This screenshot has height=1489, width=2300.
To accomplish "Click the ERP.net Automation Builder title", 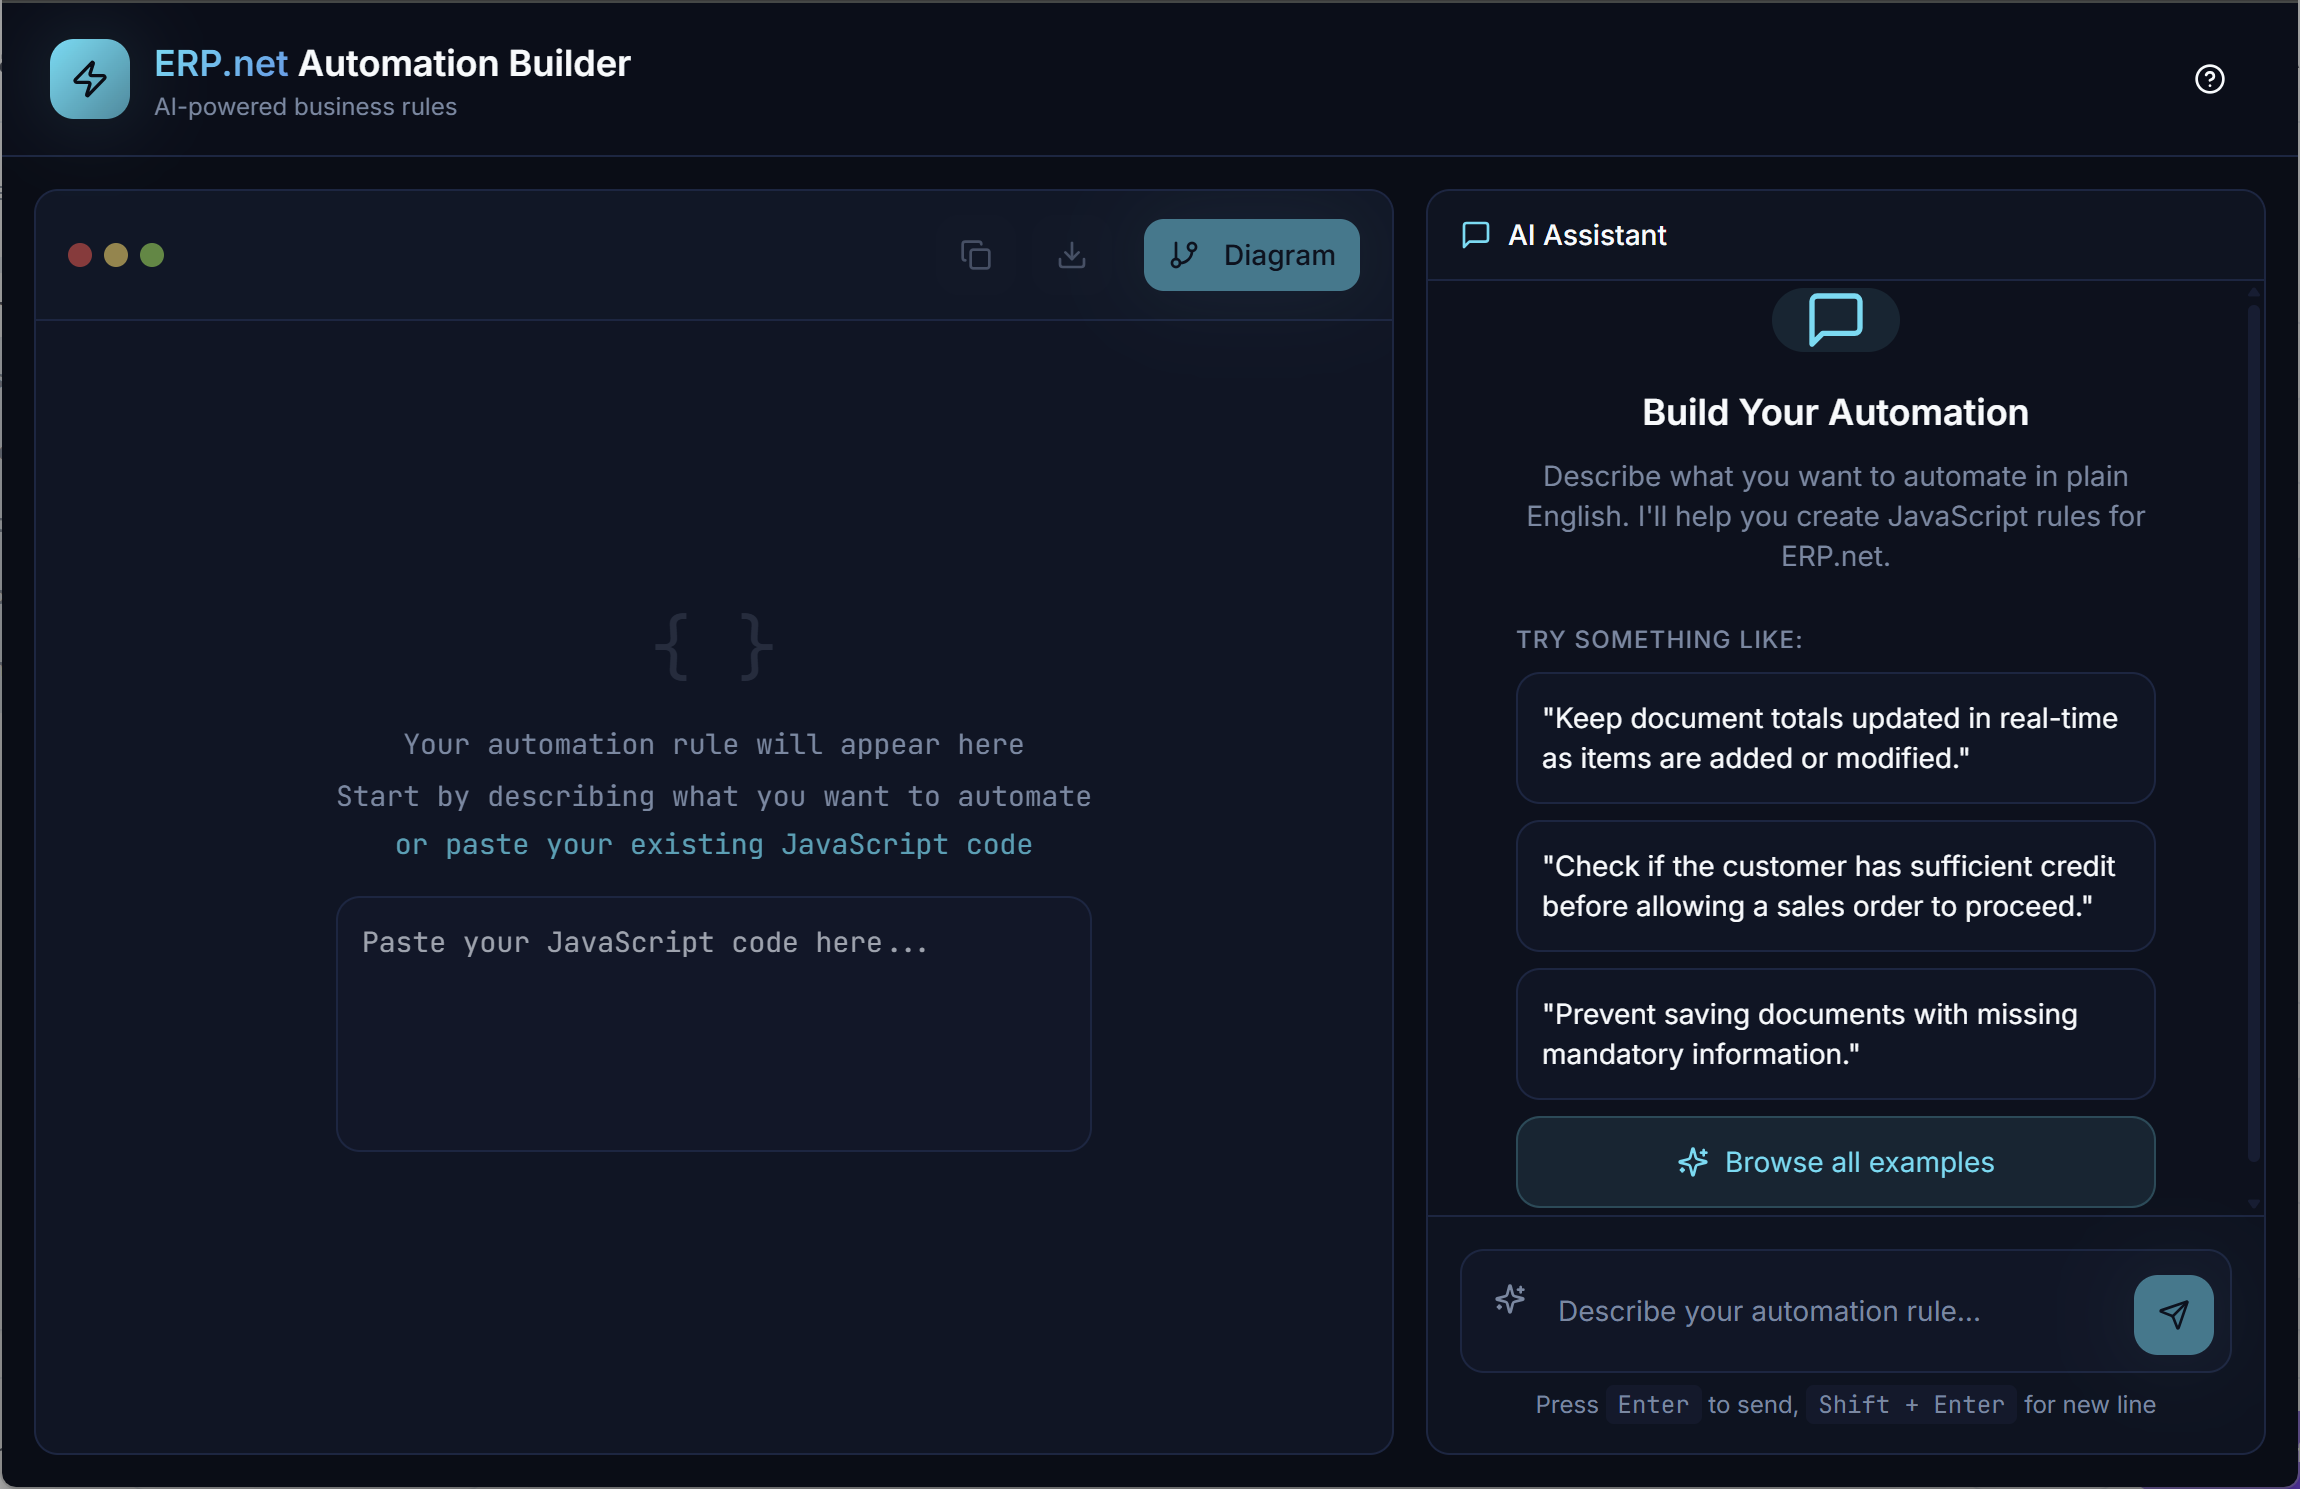I will tap(393, 63).
